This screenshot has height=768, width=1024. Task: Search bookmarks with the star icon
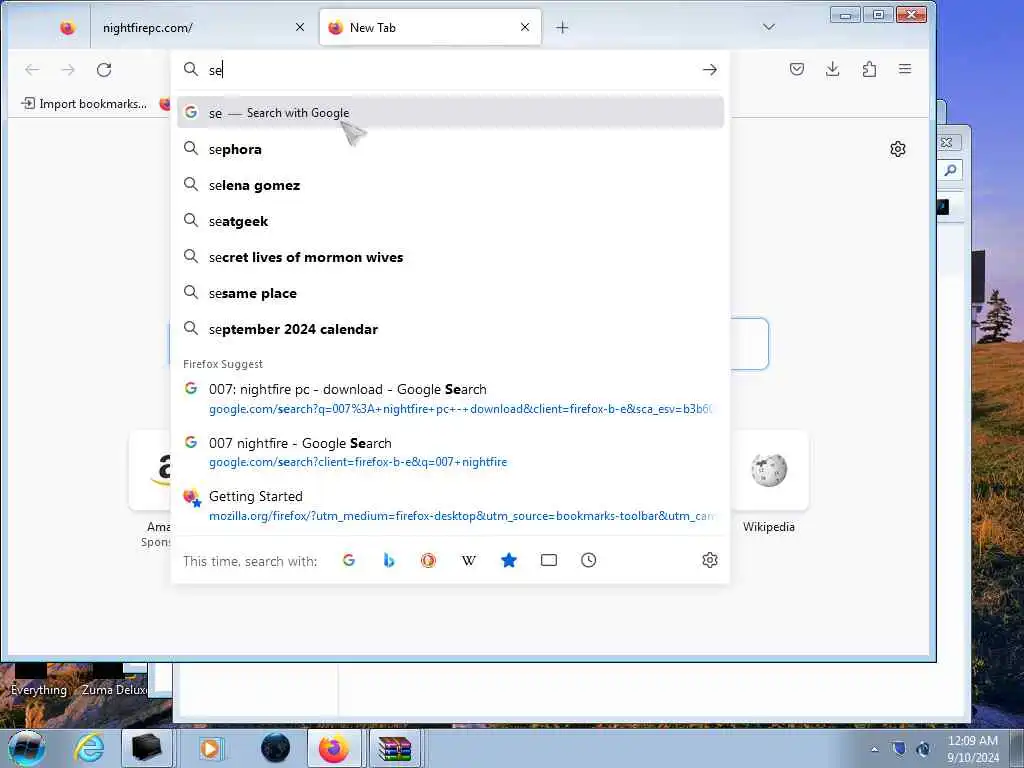click(509, 560)
